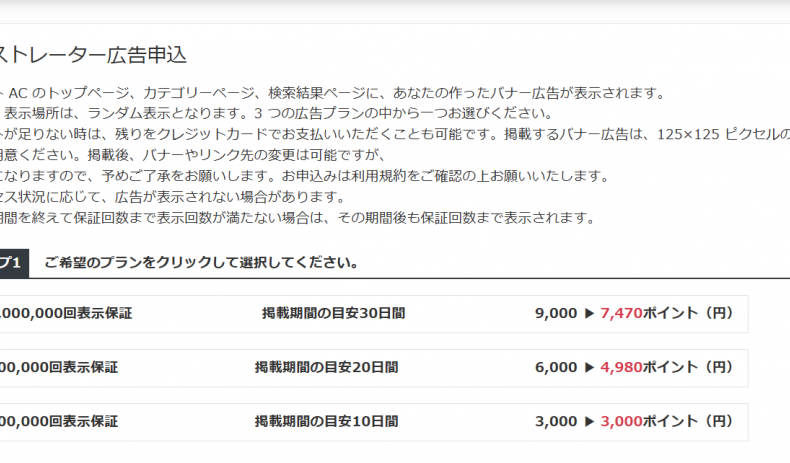Click the red 3,000 point price
Screen dimensions: 790x463
click(x=621, y=421)
